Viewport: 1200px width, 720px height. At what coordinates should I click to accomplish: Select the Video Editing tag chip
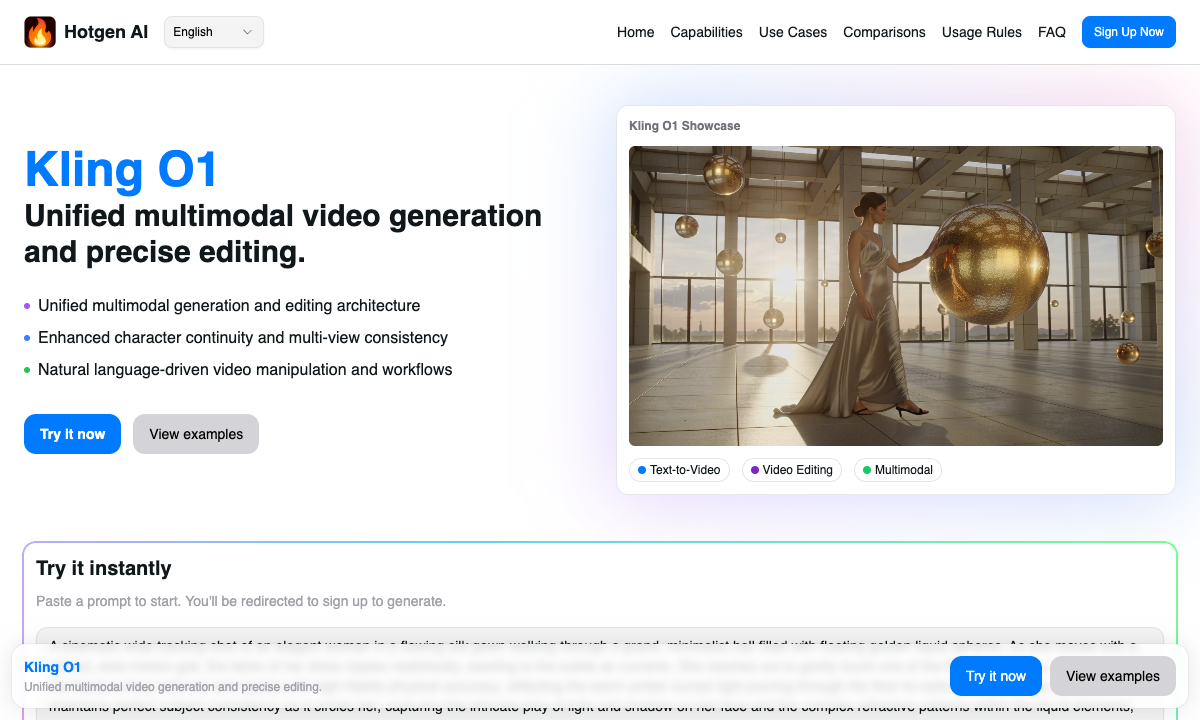pos(791,470)
